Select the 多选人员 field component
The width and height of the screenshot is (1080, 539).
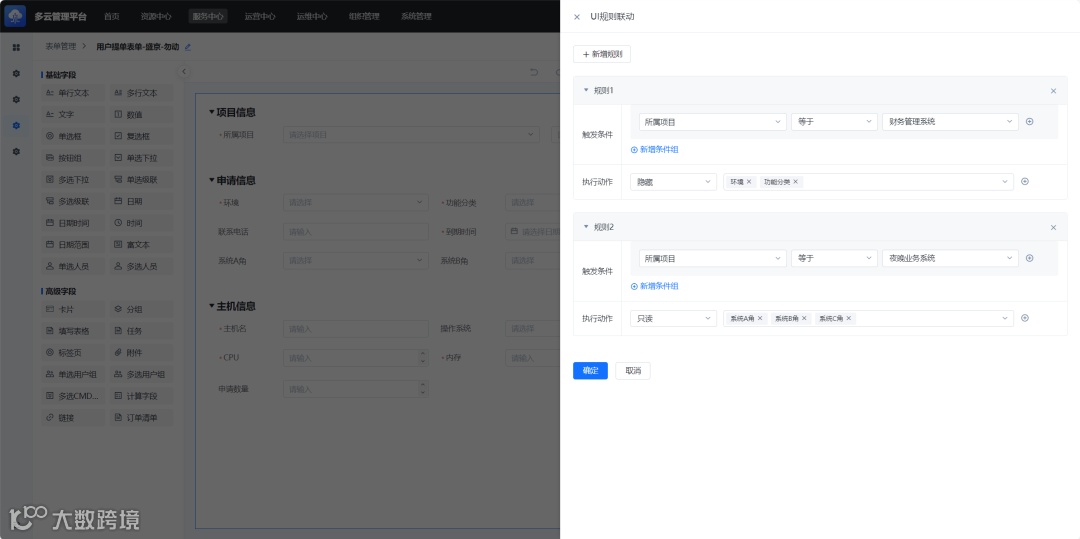pyautogui.click(x=141, y=266)
